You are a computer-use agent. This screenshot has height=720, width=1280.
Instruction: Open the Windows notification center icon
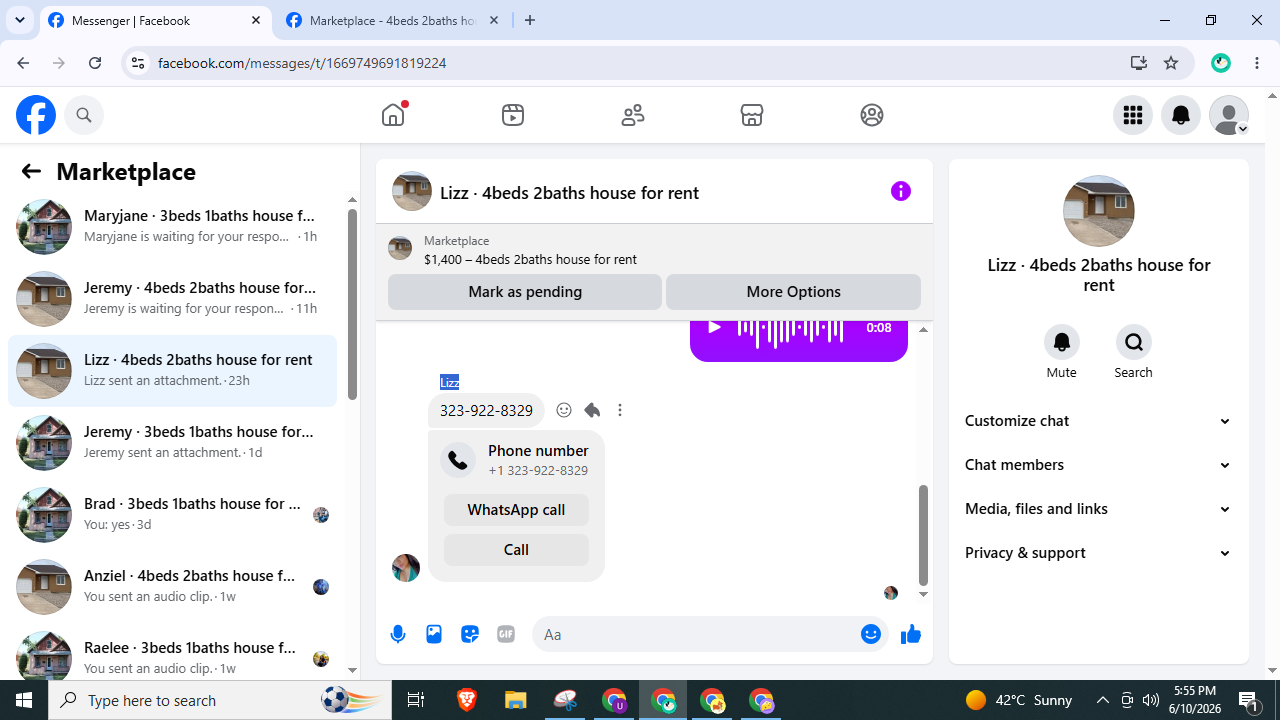(x=1248, y=700)
